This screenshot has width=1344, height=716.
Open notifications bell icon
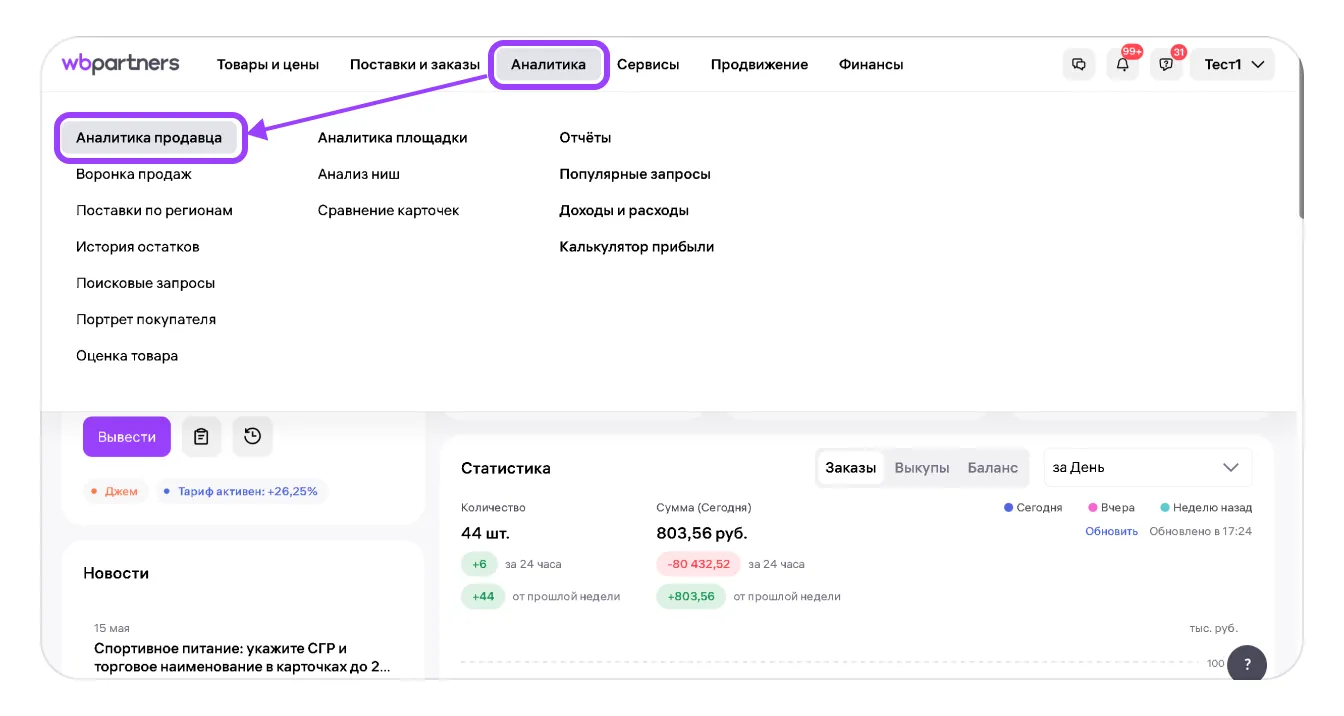[x=1122, y=65]
